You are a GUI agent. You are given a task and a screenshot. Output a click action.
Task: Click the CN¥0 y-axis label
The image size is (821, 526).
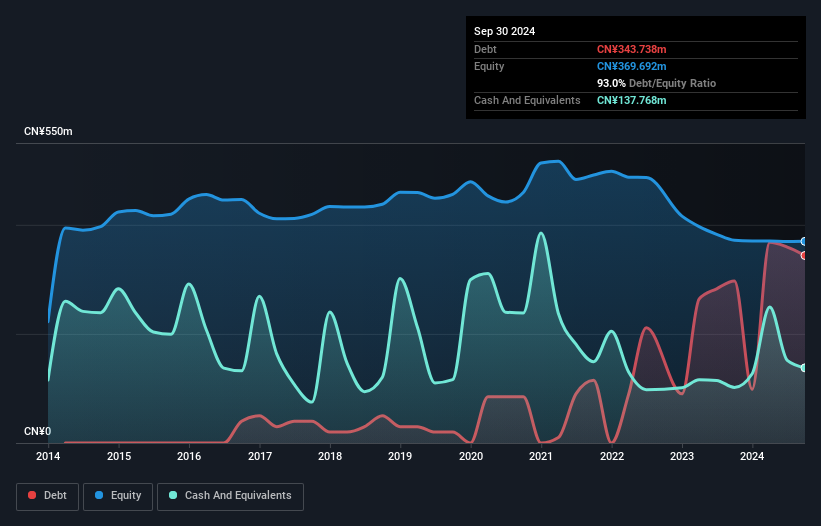pyautogui.click(x=38, y=431)
